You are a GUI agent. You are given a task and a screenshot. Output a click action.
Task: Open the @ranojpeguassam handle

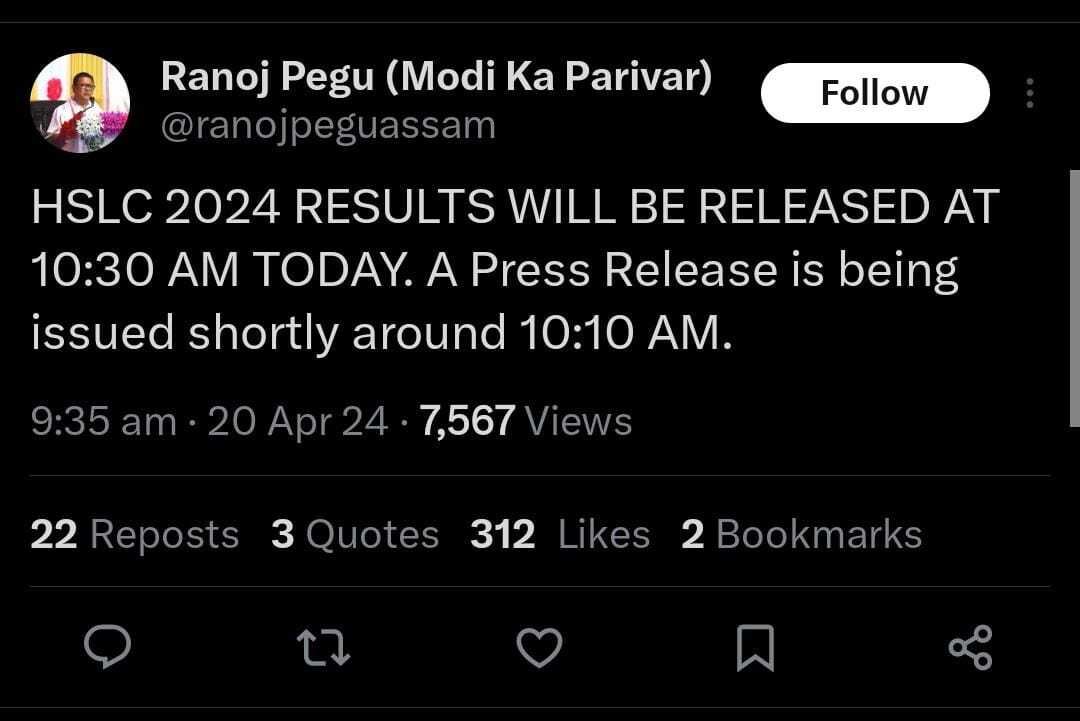328,126
